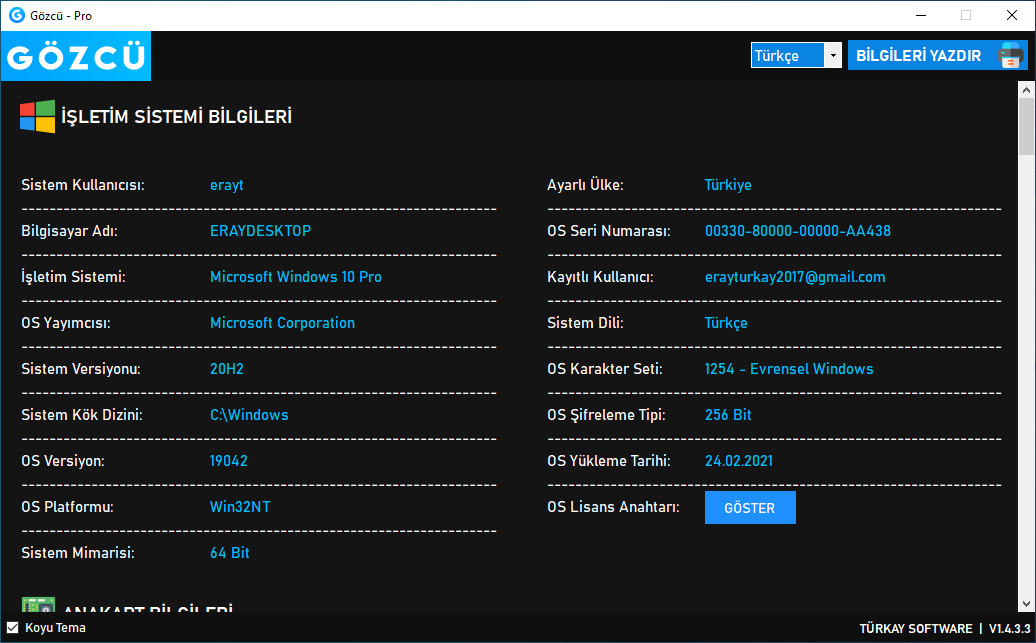The width and height of the screenshot is (1036, 643).
Task: Click '1254 - Evrensel Windows' character set
Action: (x=789, y=369)
